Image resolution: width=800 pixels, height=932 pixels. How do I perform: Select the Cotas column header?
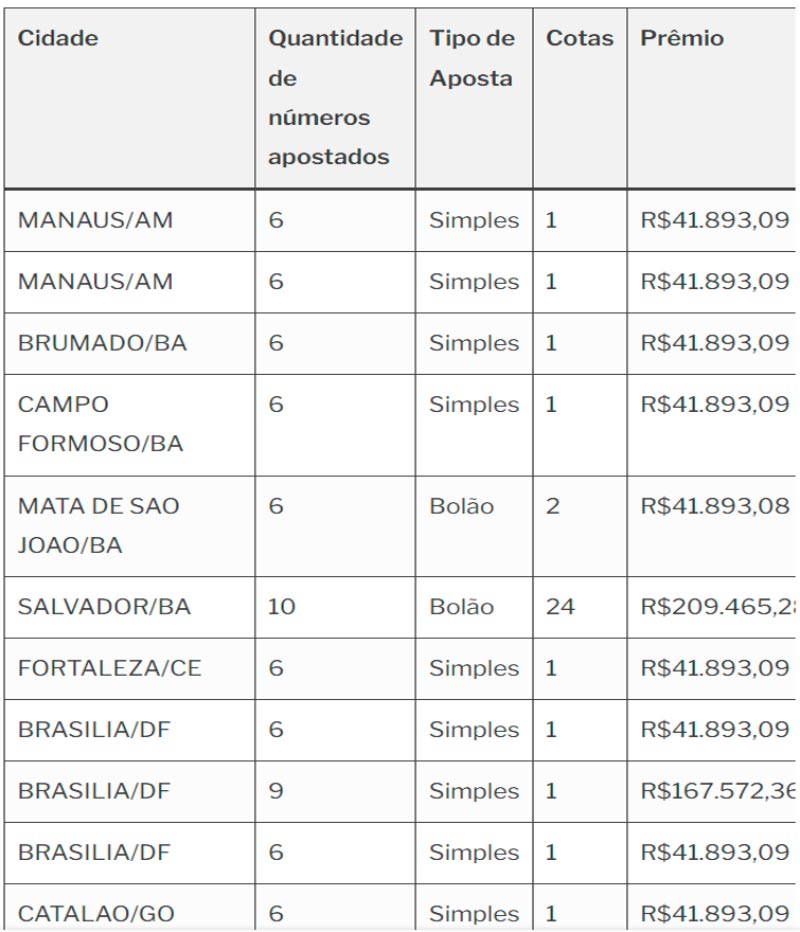tap(580, 39)
